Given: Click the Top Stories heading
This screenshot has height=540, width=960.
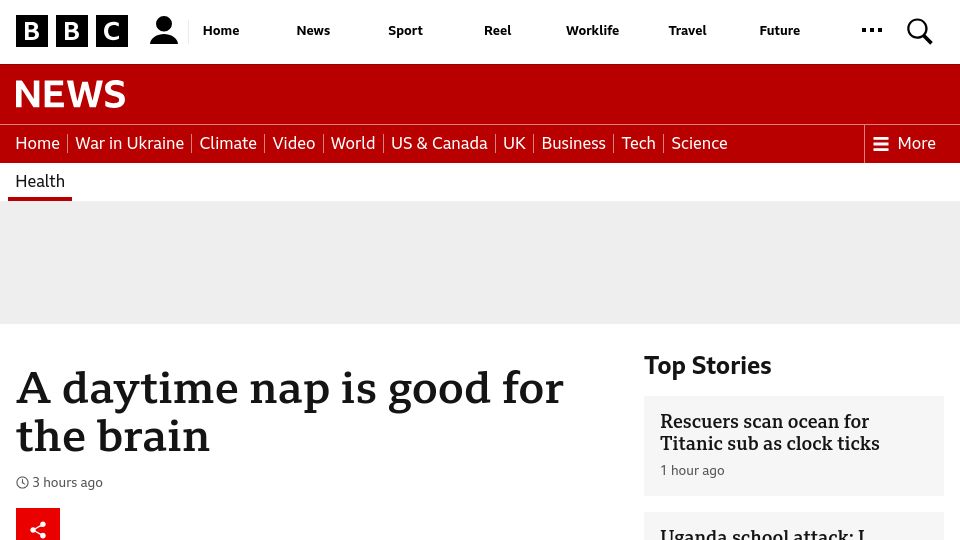Looking at the screenshot, I should click(708, 366).
